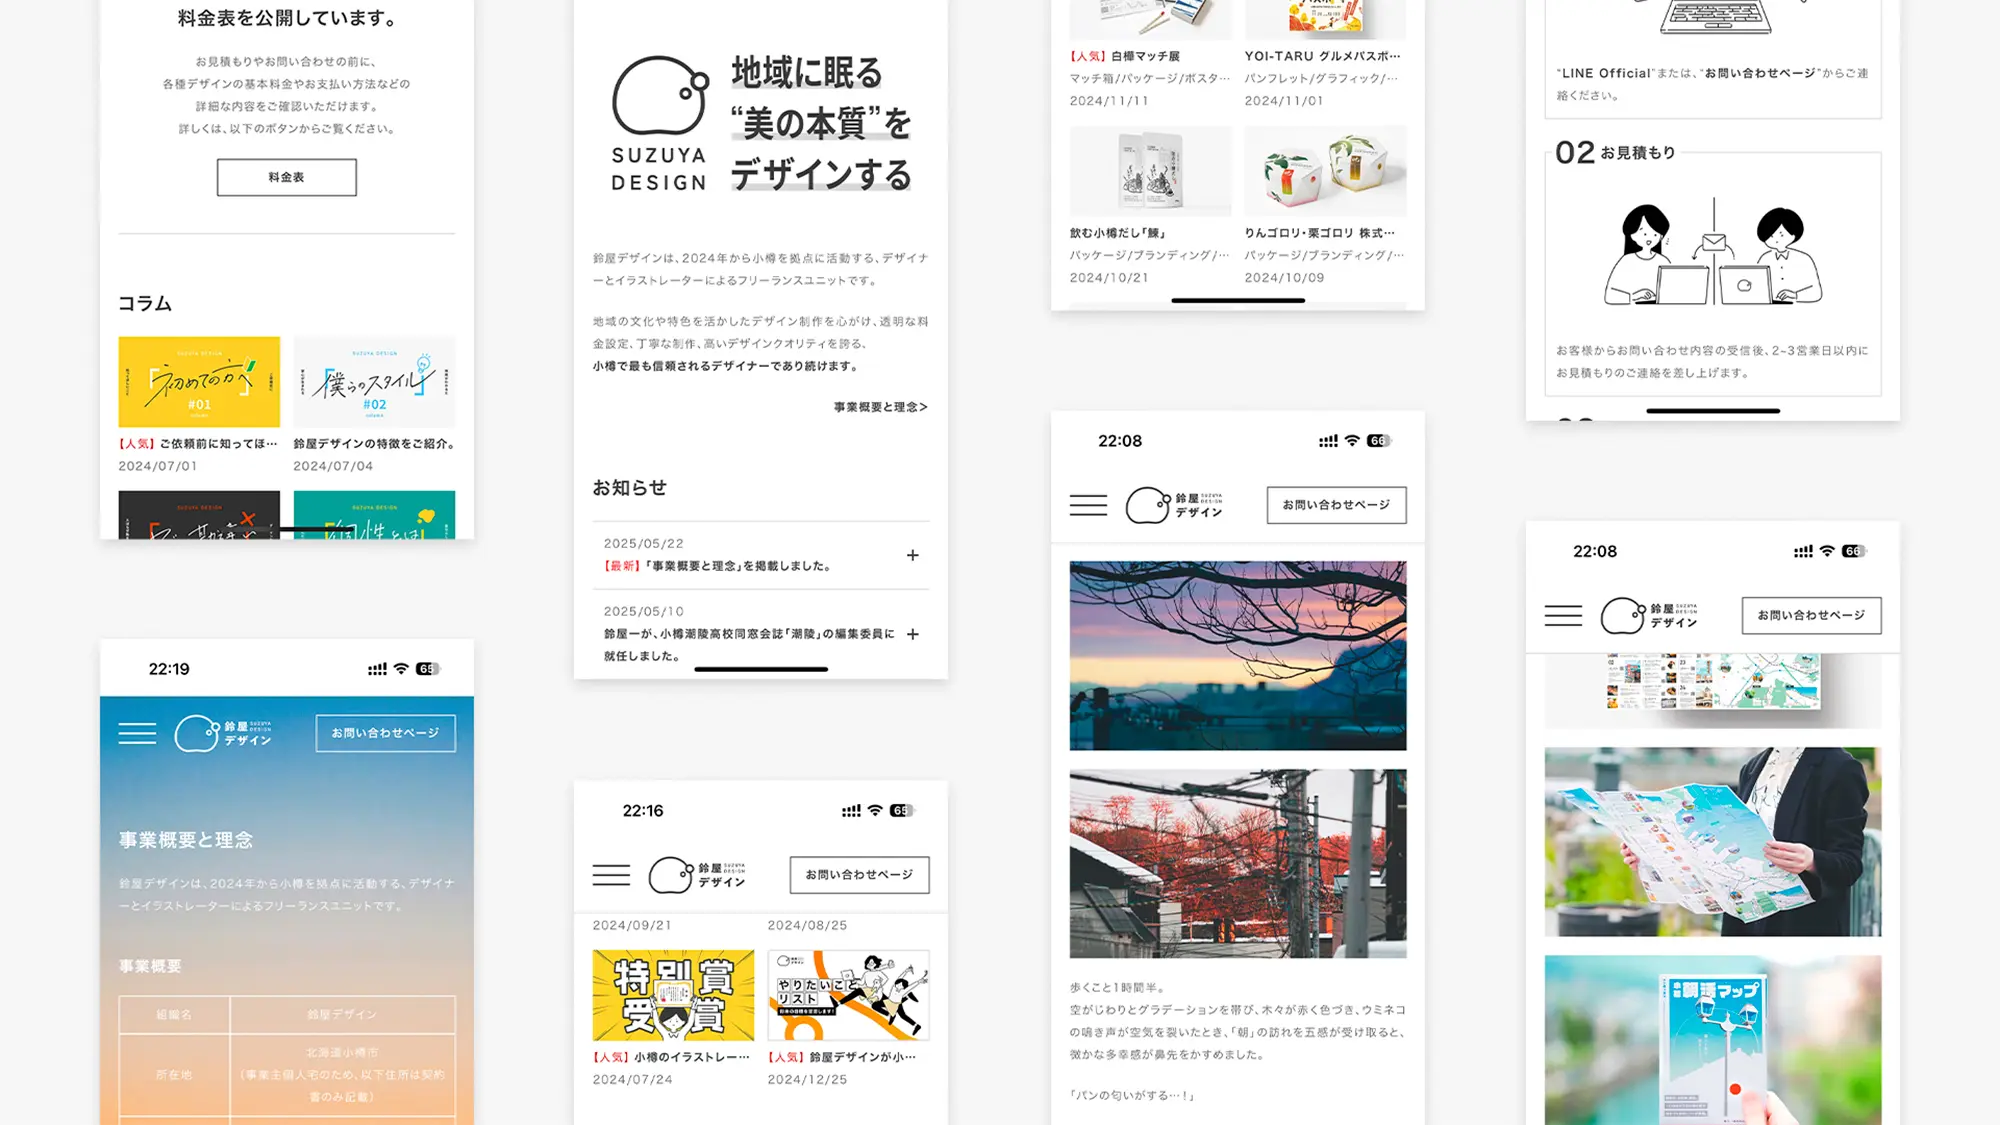The height and width of the screenshot is (1125, 2000).
Task: Open the yellow 初めての方へ #01 column thumbnail
Action: 199,382
